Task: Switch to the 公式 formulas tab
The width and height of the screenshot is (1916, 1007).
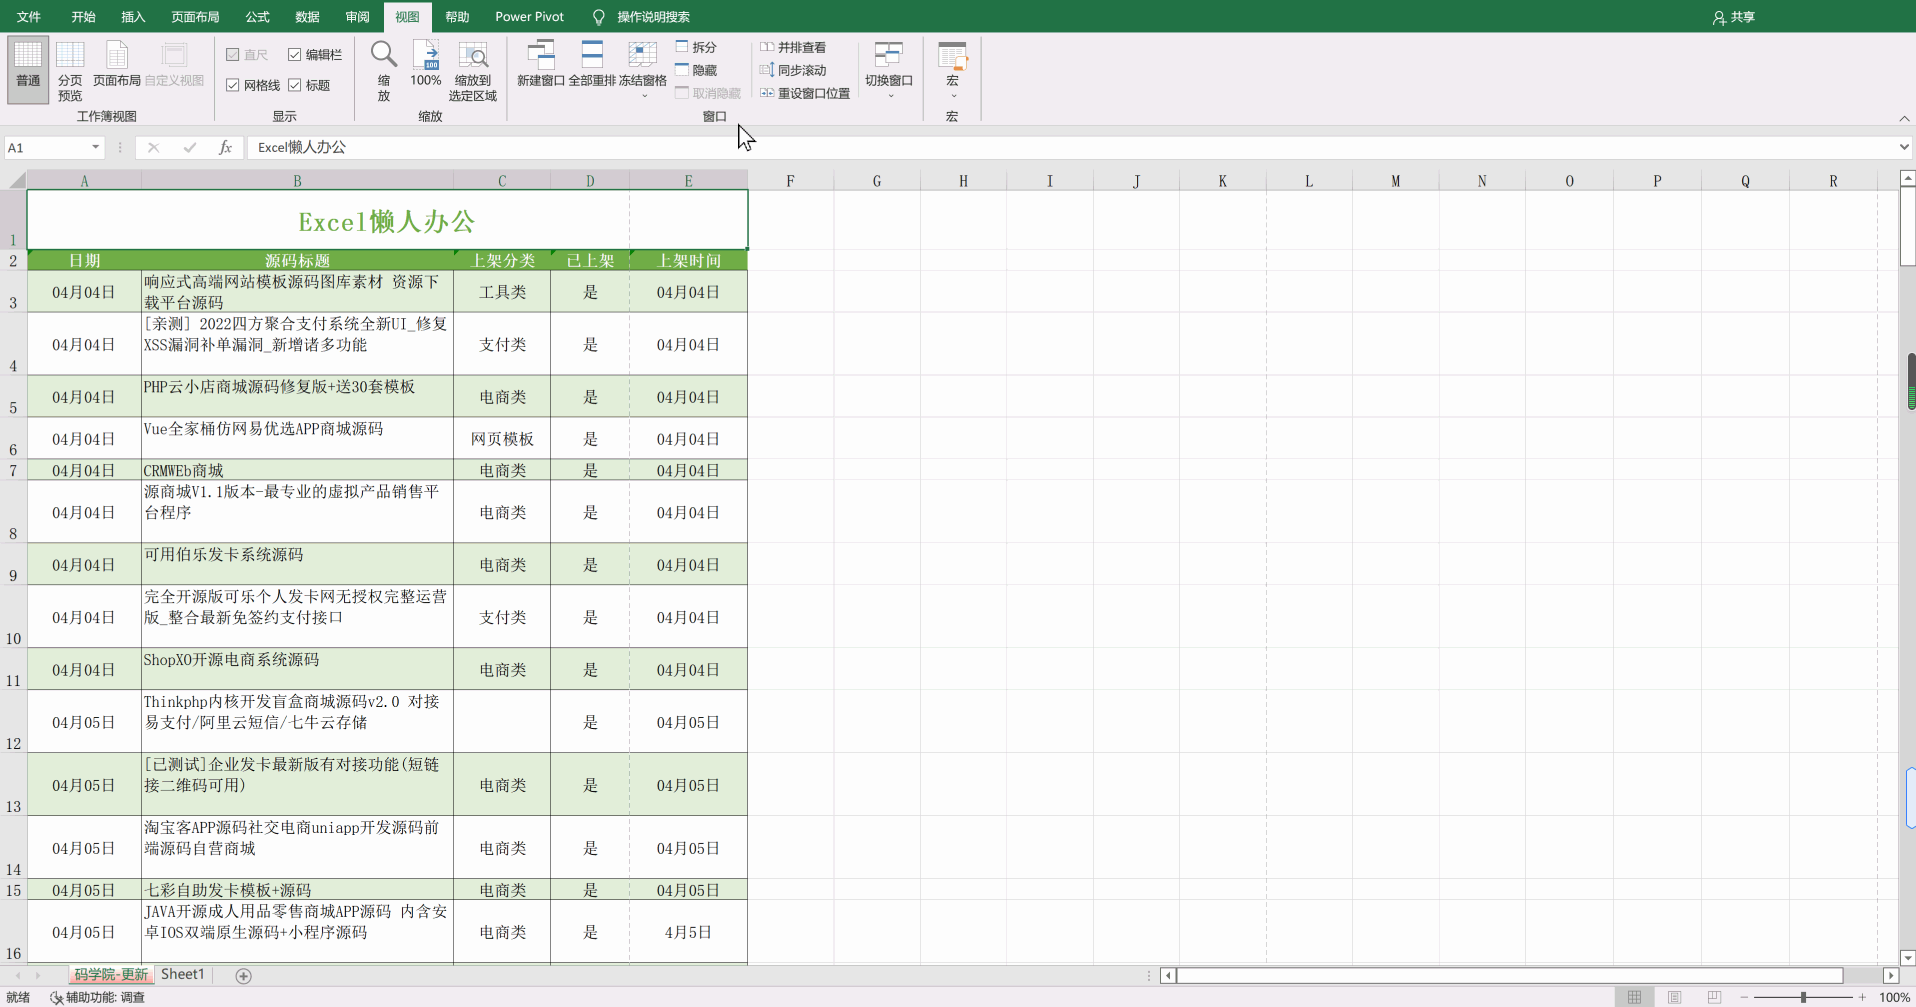Action: (257, 17)
